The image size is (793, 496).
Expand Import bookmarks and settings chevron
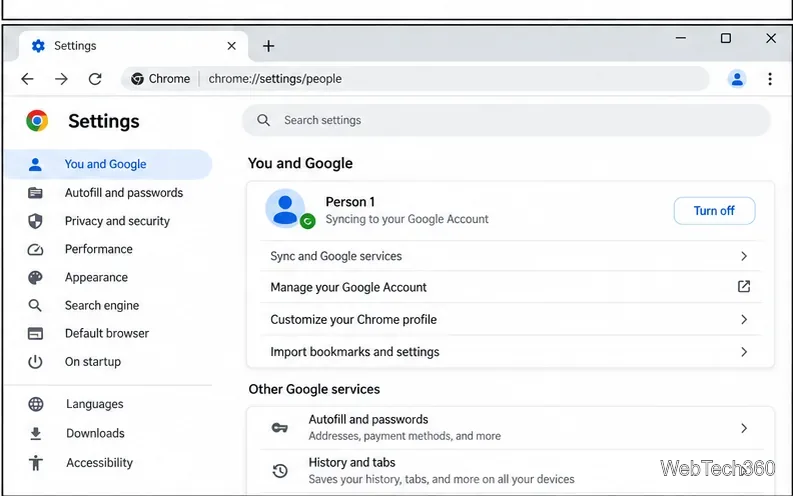(743, 352)
